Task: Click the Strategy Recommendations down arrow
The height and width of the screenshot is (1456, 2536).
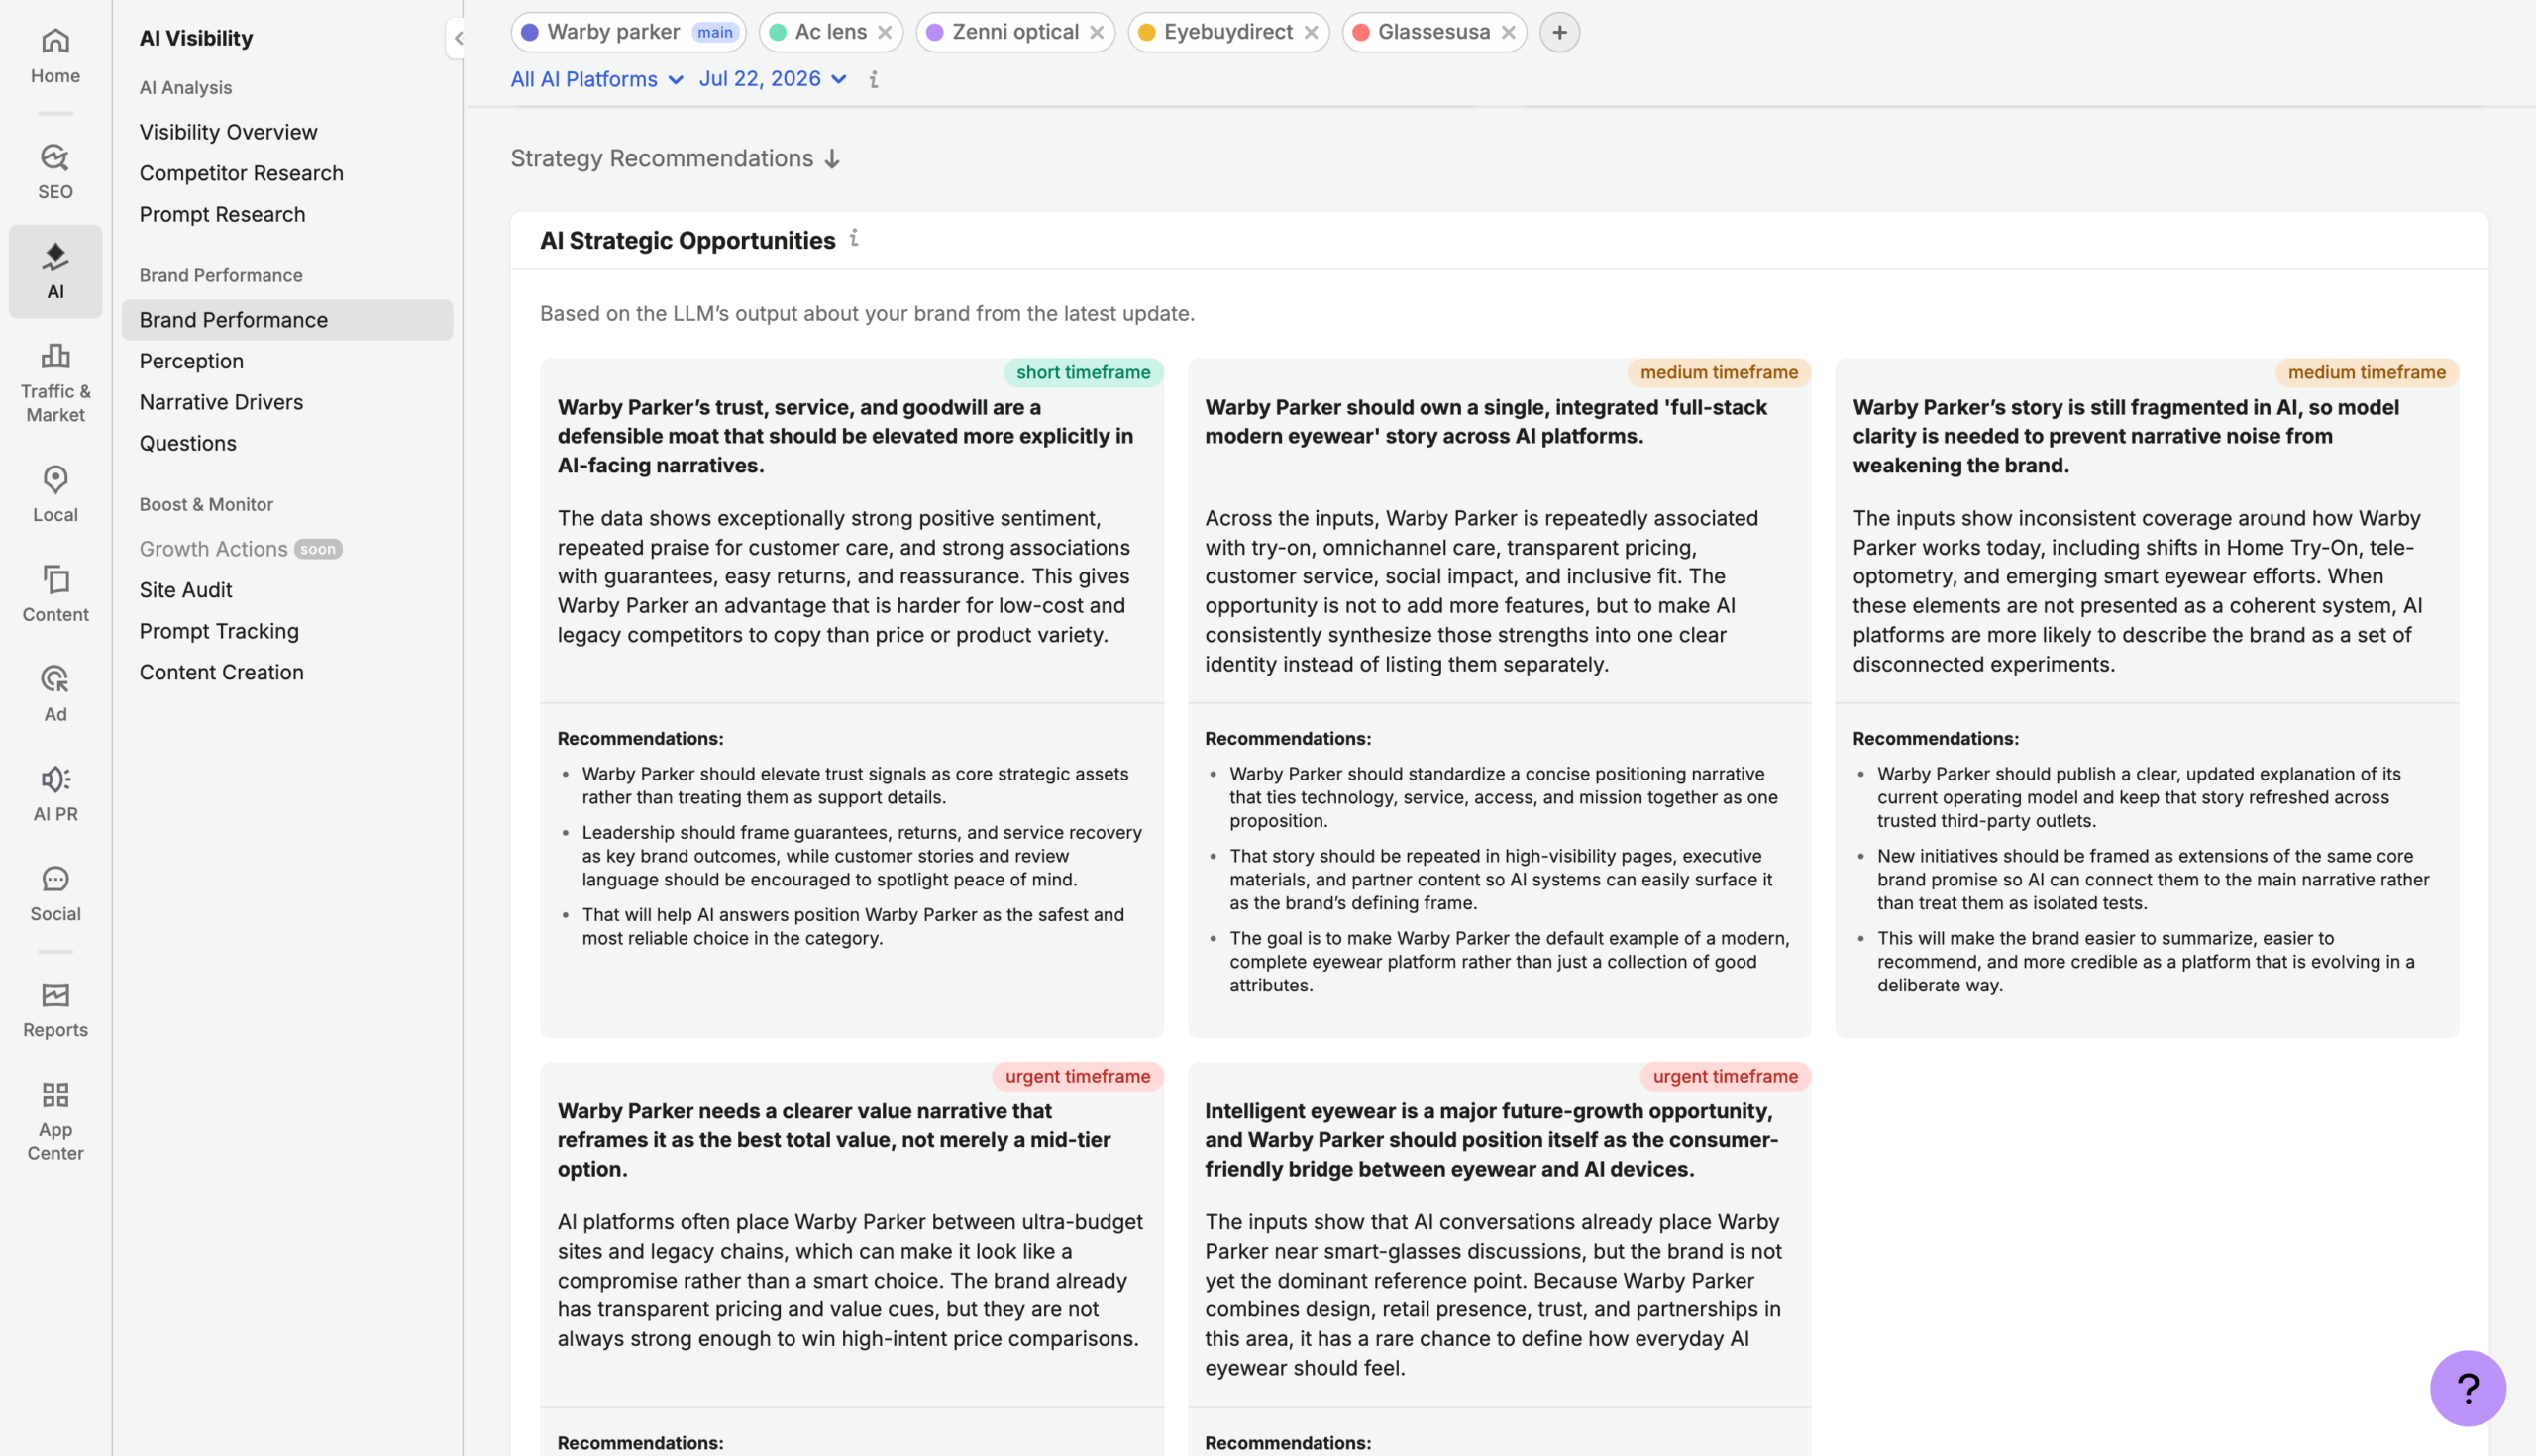Action: click(x=832, y=159)
